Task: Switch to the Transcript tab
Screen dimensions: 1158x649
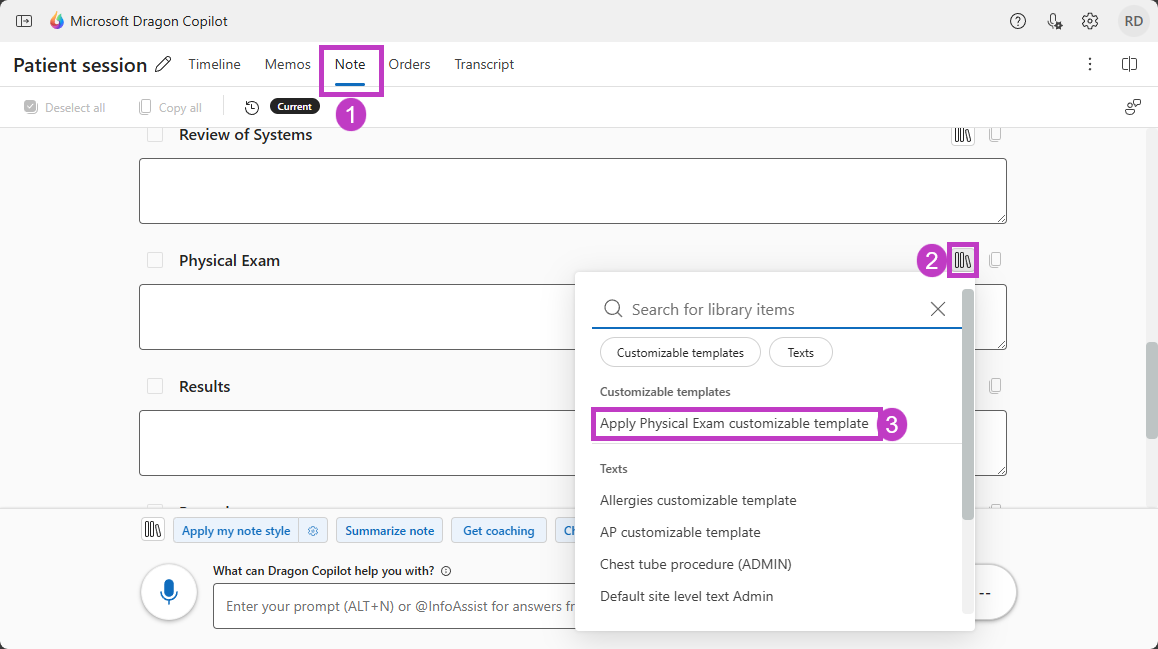Action: point(484,64)
